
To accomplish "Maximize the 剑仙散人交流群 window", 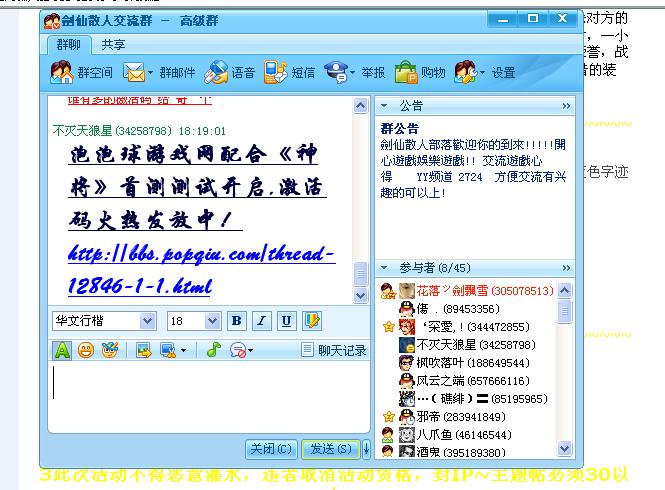I will pos(533,19).
